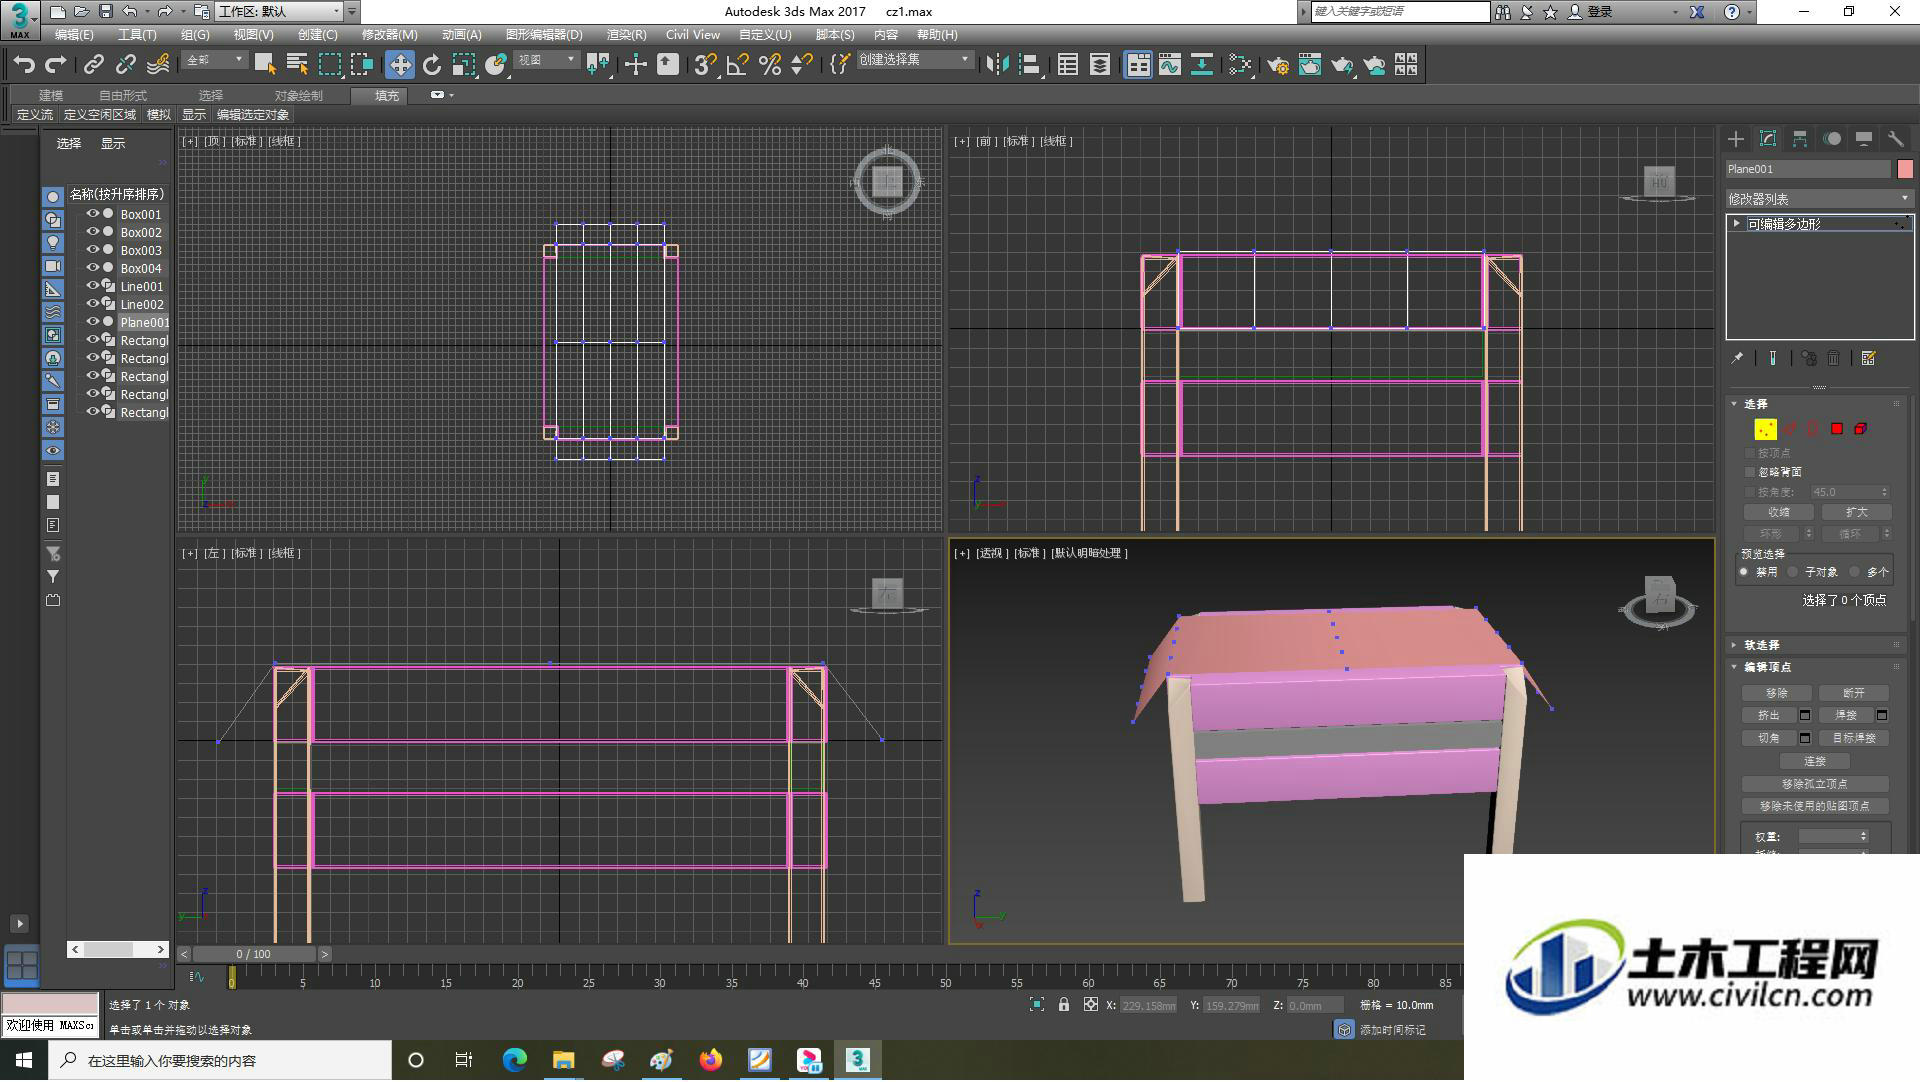This screenshot has height=1082, width=1920.
Task: Select the 禁用 preview selection radio
Action: click(x=1744, y=572)
